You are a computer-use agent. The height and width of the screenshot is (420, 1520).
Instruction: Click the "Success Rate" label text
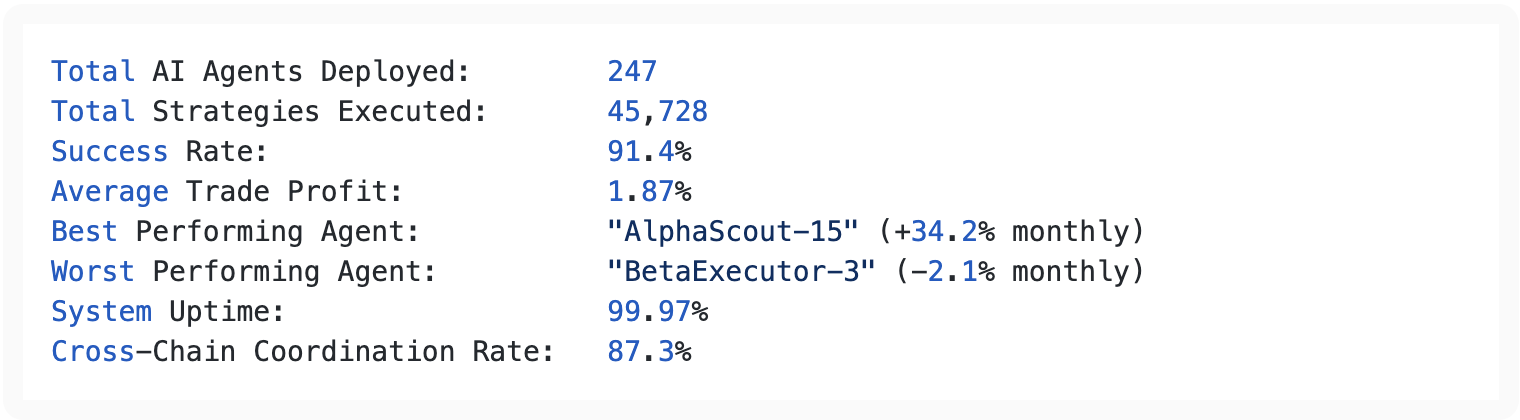pos(160,152)
